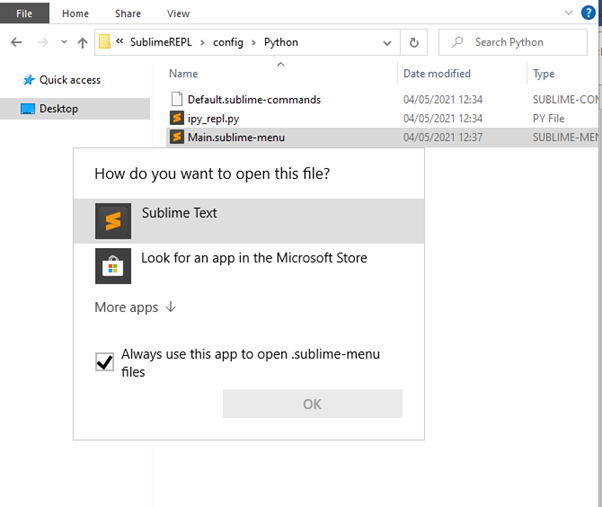Open the File menu
Image resolution: width=602 pixels, height=507 pixels.
coord(24,13)
